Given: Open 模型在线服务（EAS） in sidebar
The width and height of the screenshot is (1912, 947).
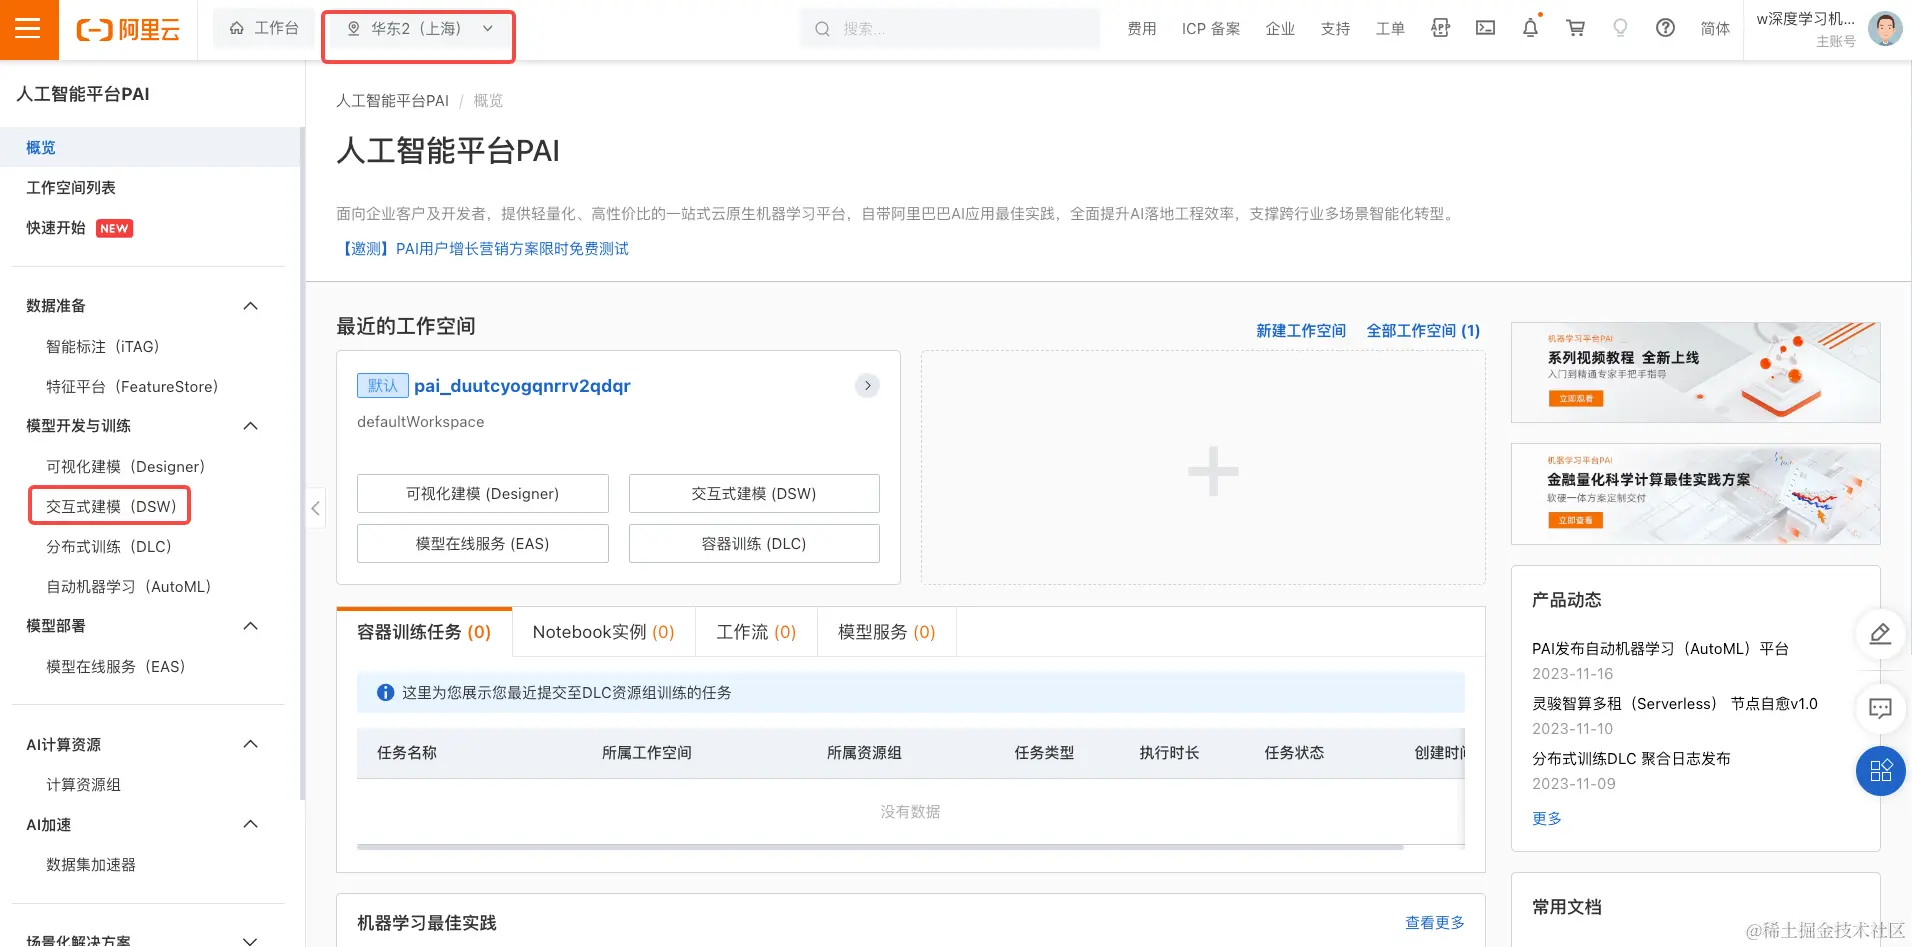Looking at the screenshot, I should pos(116,666).
